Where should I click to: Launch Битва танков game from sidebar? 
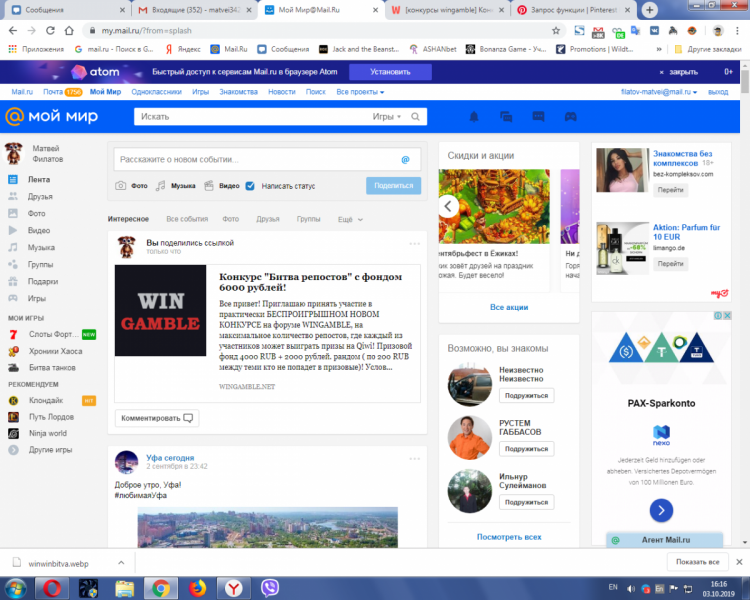pyautogui.click(x=53, y=367)
